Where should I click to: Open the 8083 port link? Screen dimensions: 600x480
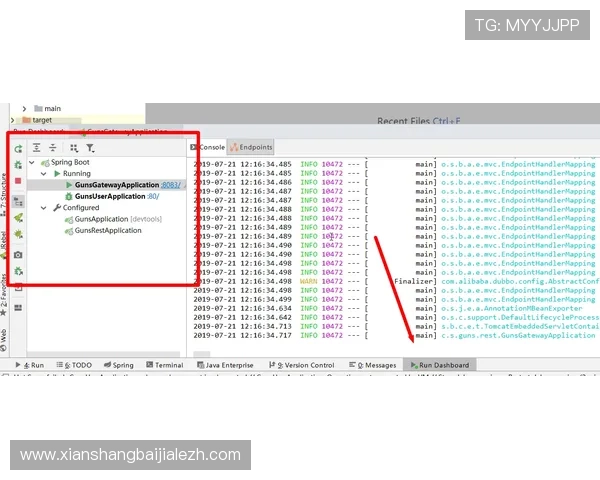tap(171, 185)
